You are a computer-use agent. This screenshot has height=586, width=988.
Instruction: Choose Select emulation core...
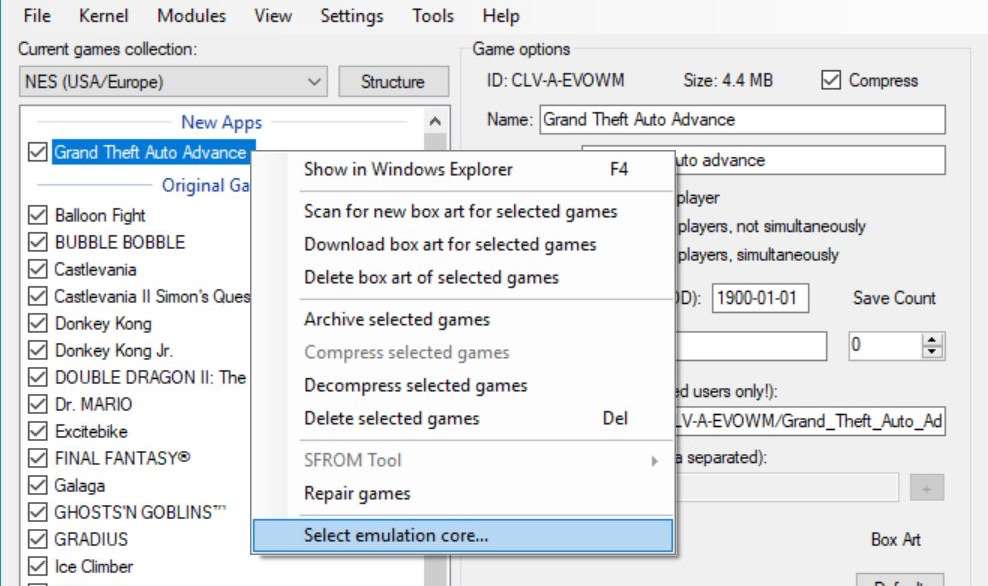[x=463, y=536]
